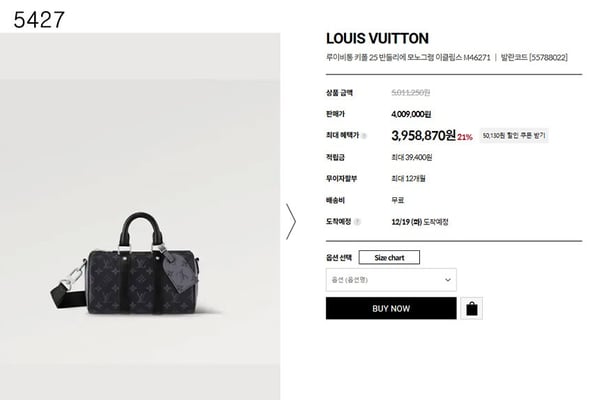Click the 최대 12개월 installment info

click(x=408, y=179)
